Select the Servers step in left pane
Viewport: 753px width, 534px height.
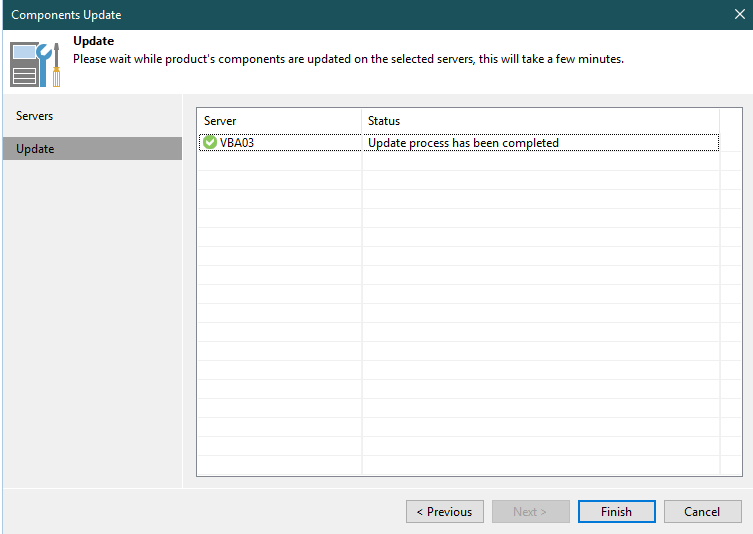35,116
